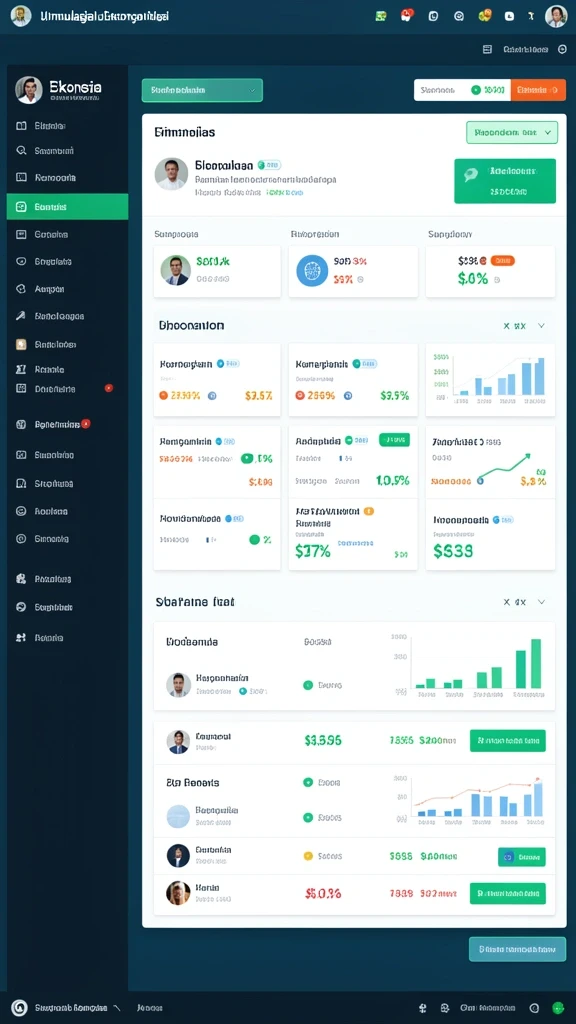The image size is (576, 1024).
Task: Close the section above the table via its X
Action: pos(506,602)
